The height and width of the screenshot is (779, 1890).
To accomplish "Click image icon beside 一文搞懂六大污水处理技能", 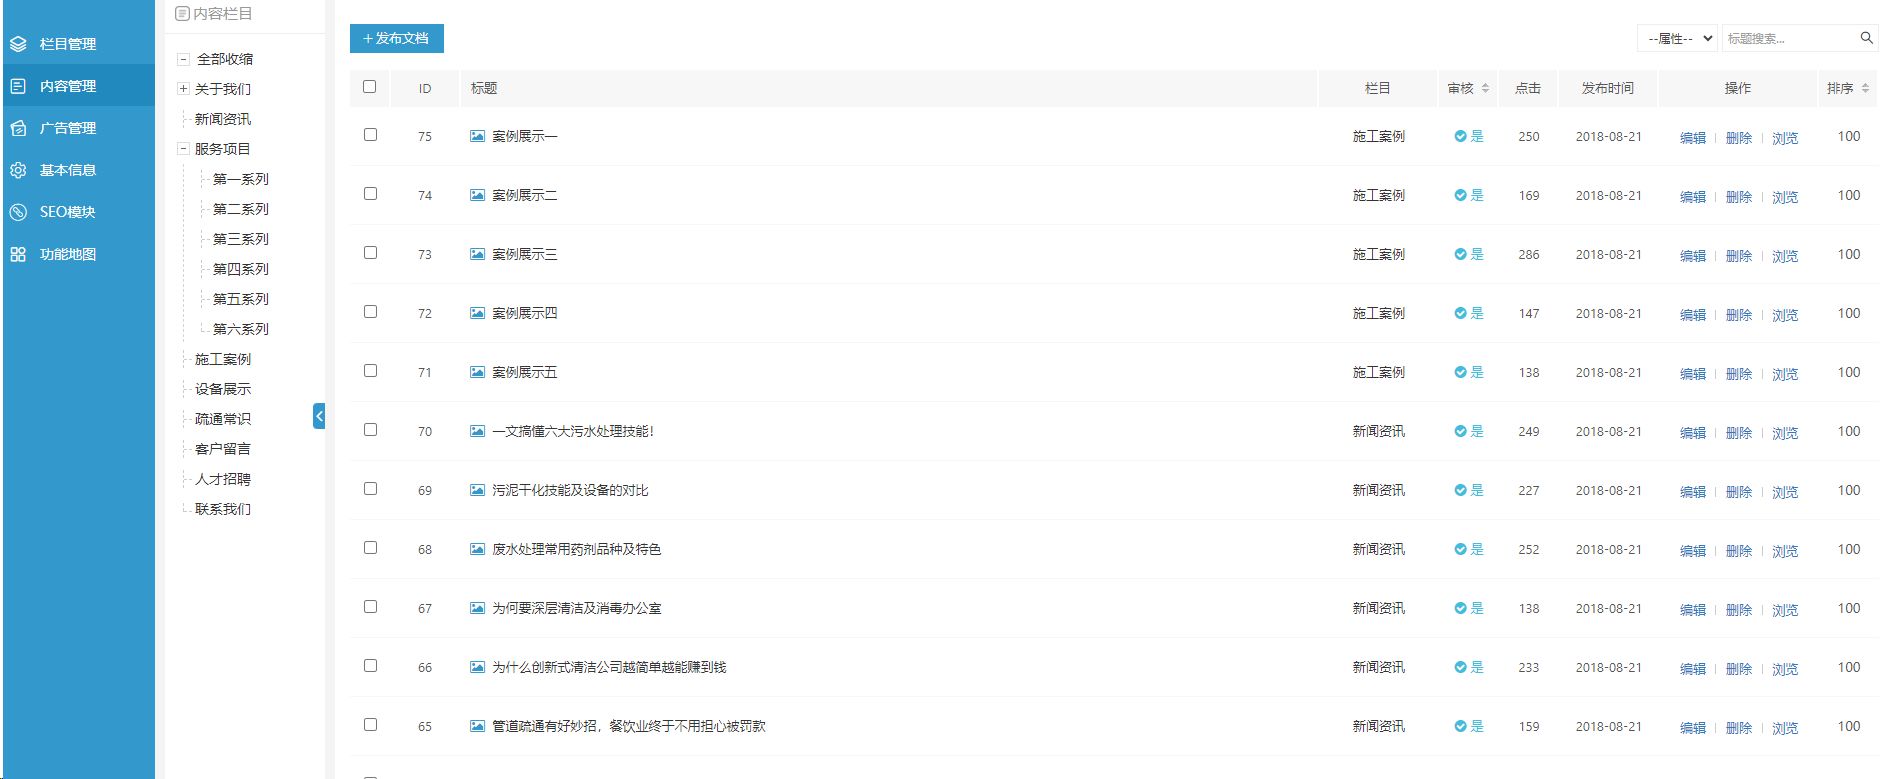I will tap(477, 431).
